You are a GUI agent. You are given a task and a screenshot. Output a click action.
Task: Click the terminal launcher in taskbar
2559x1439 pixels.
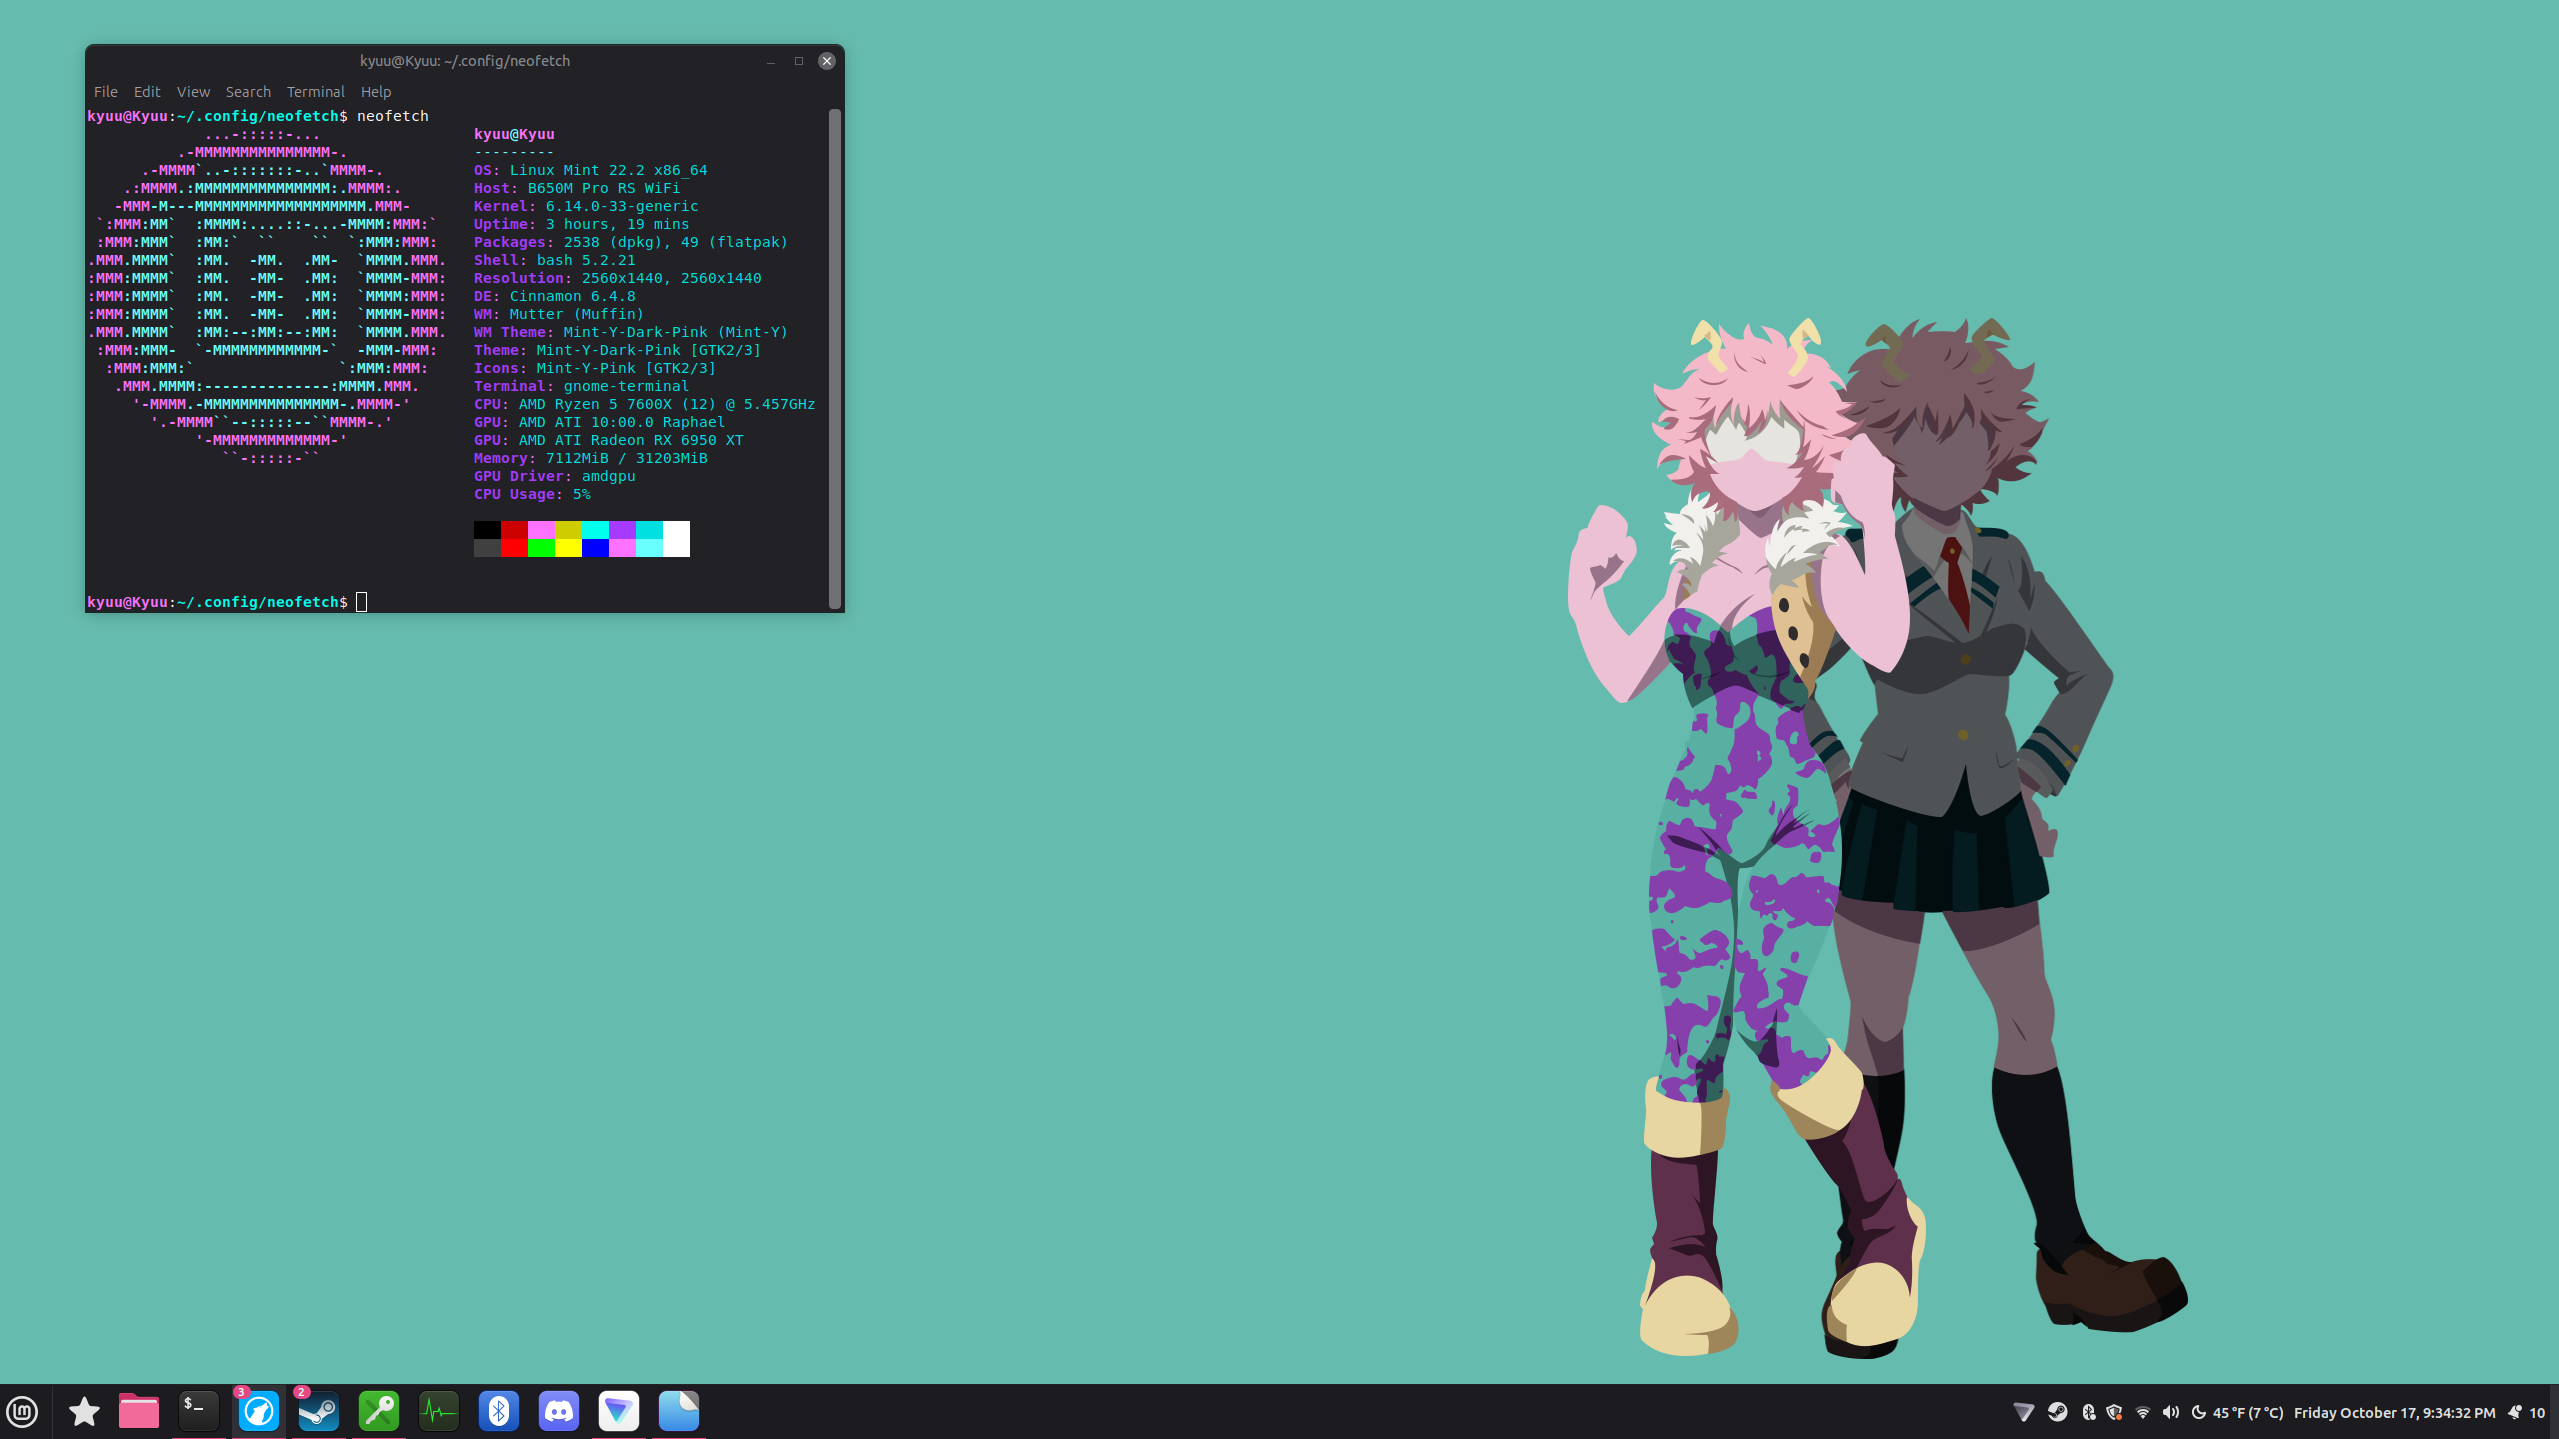pos(199,1411)
